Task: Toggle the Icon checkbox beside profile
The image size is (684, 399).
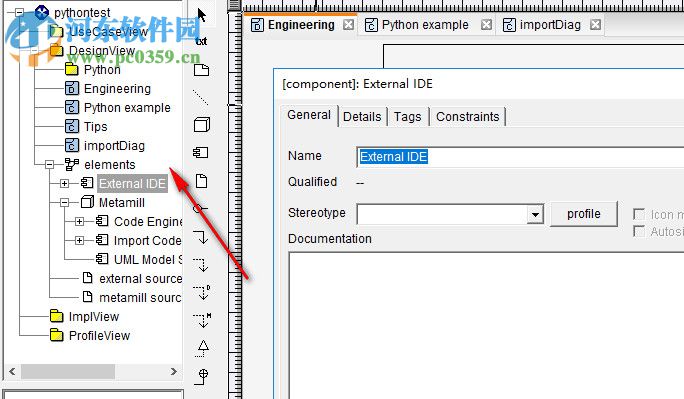Action: 639,214
